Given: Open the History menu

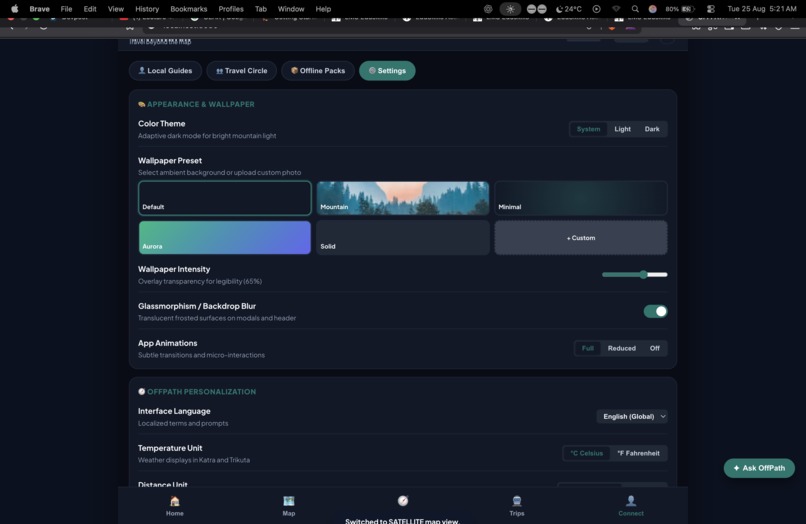Looking at the screenshot, I should point(147,9).
